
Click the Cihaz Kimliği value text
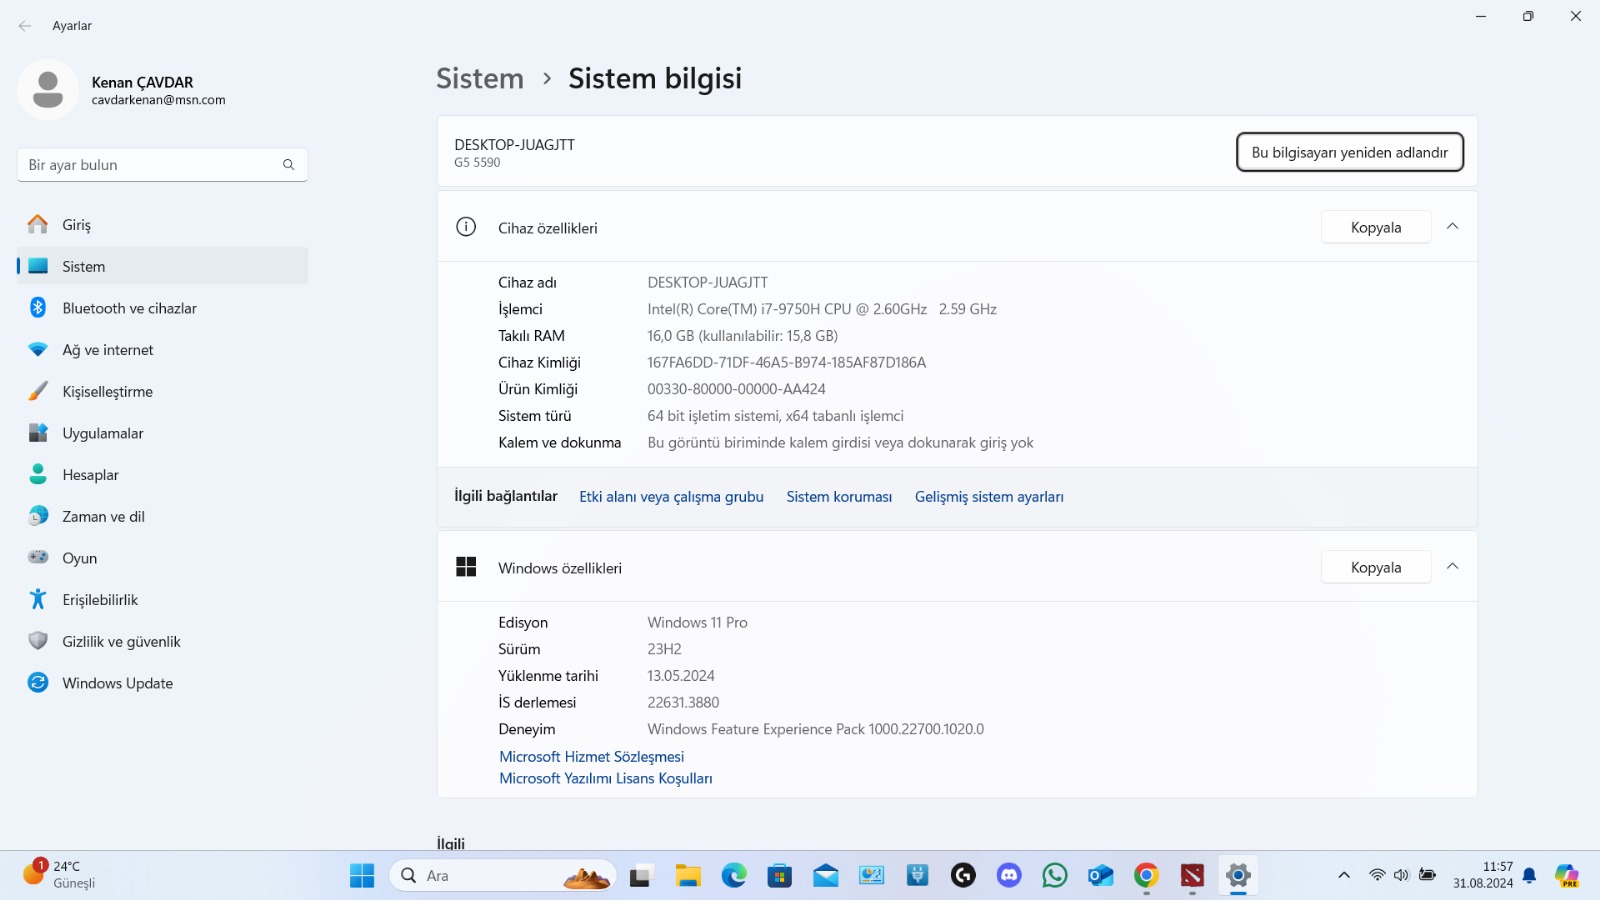(x=787, y=363)
